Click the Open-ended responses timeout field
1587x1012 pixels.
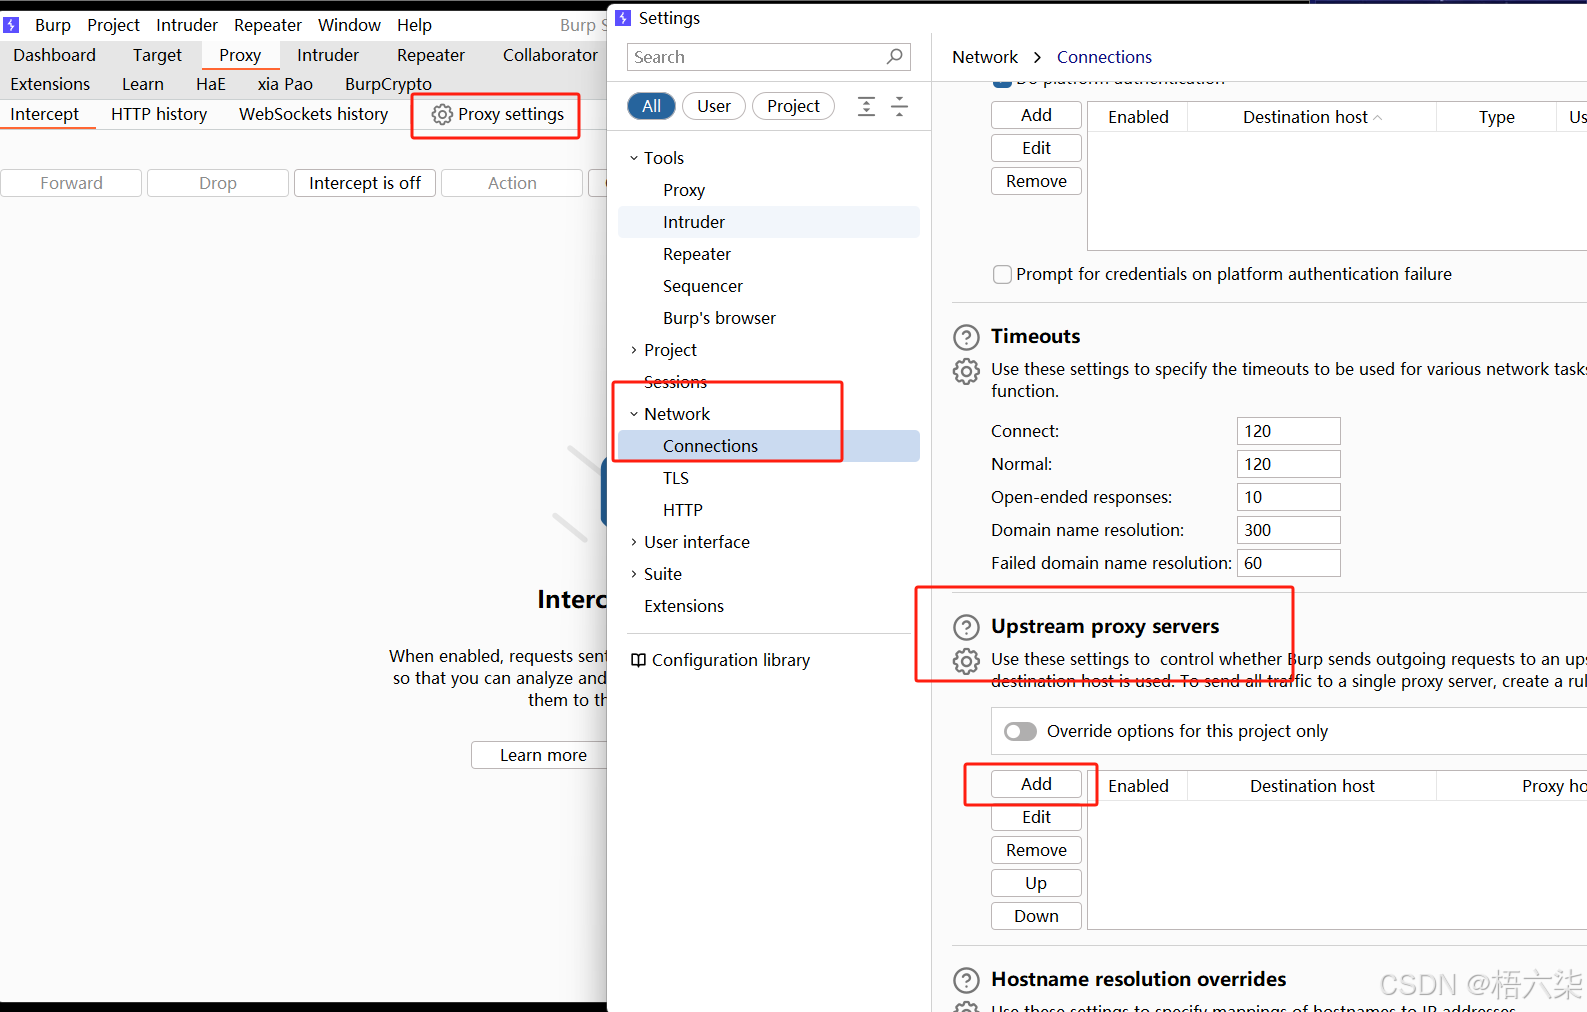pyautogui.click(x=1288, y=497)
